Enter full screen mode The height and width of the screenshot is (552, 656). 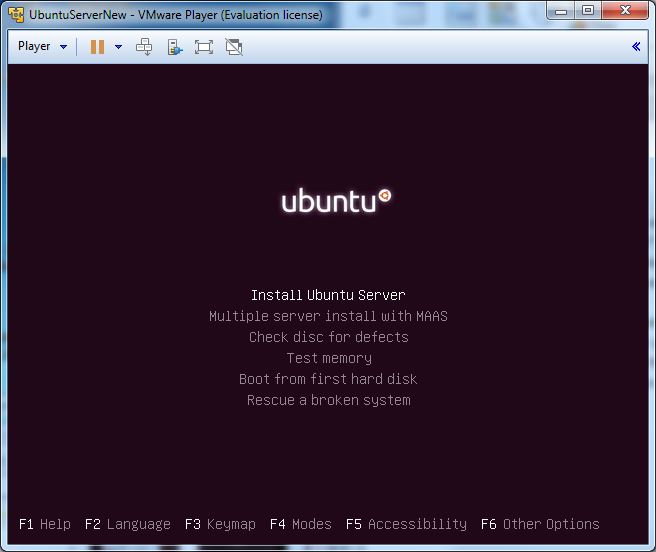click(204, 46)
